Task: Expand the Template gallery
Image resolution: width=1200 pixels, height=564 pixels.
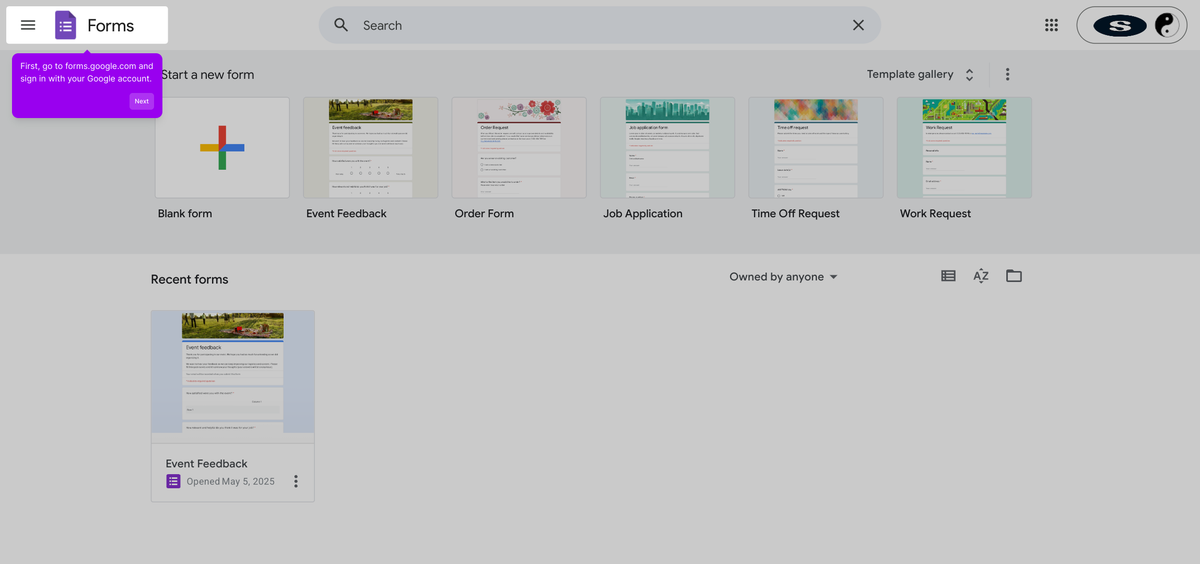Action: (x=921, y=74)
